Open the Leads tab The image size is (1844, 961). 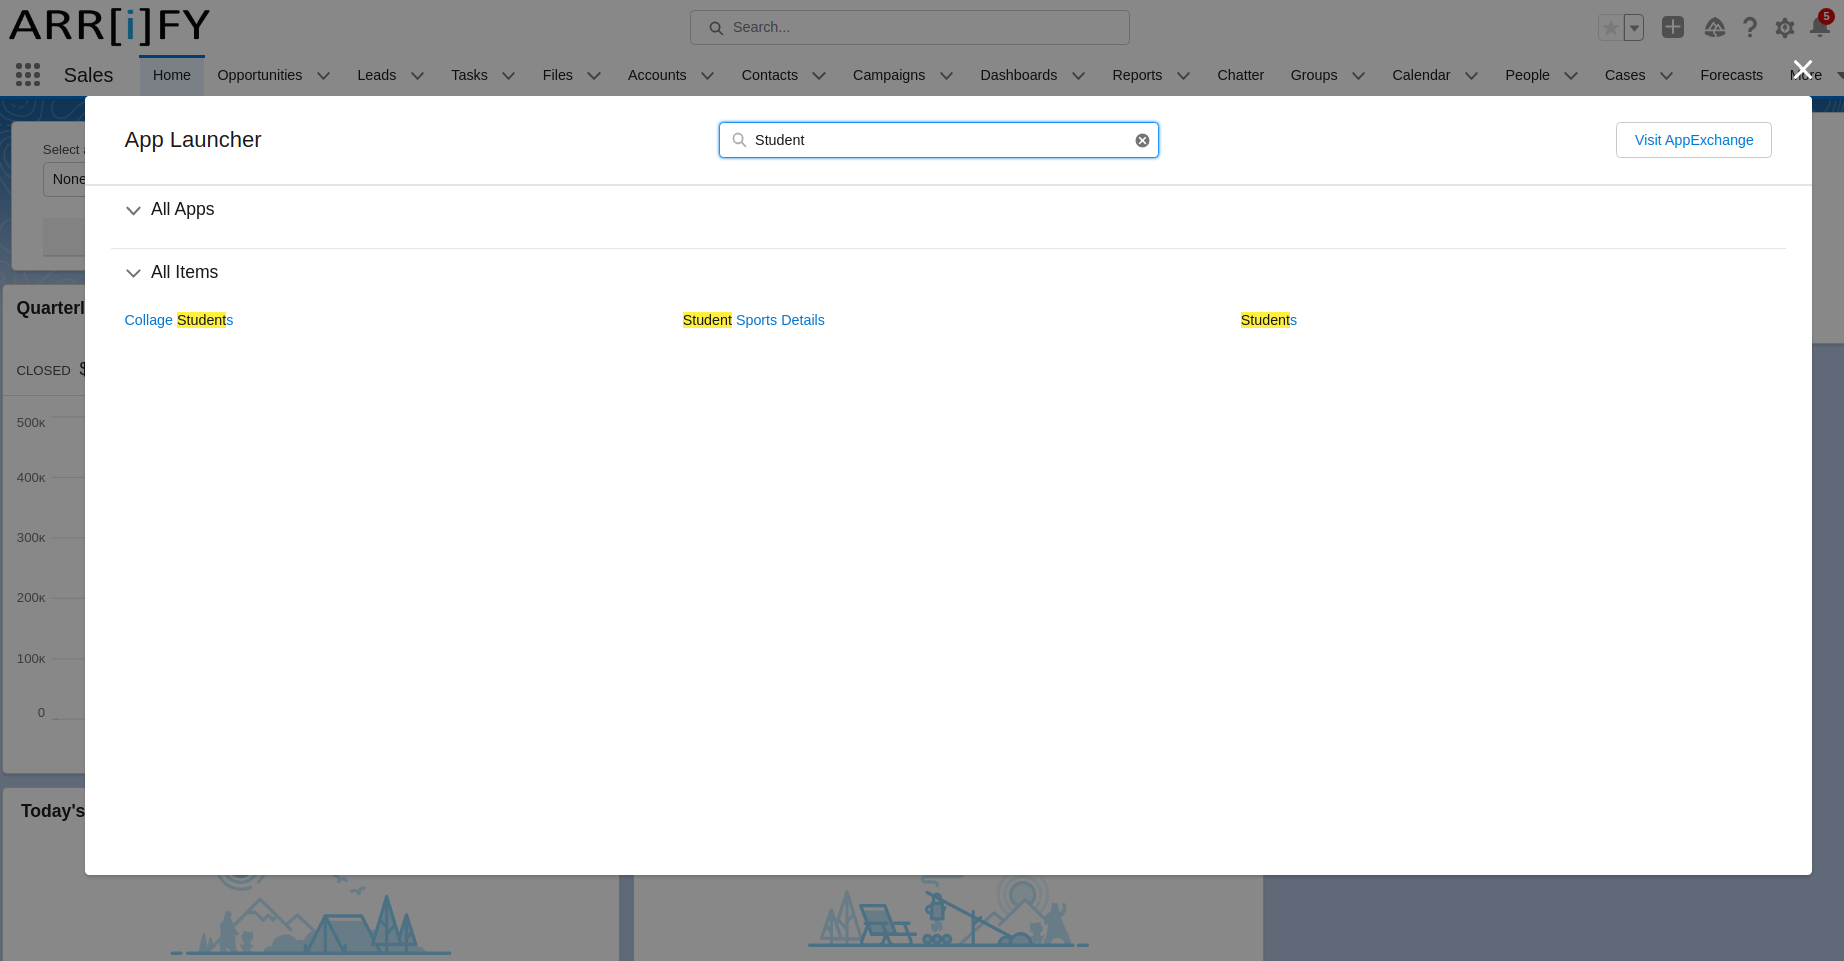(376, 75)
